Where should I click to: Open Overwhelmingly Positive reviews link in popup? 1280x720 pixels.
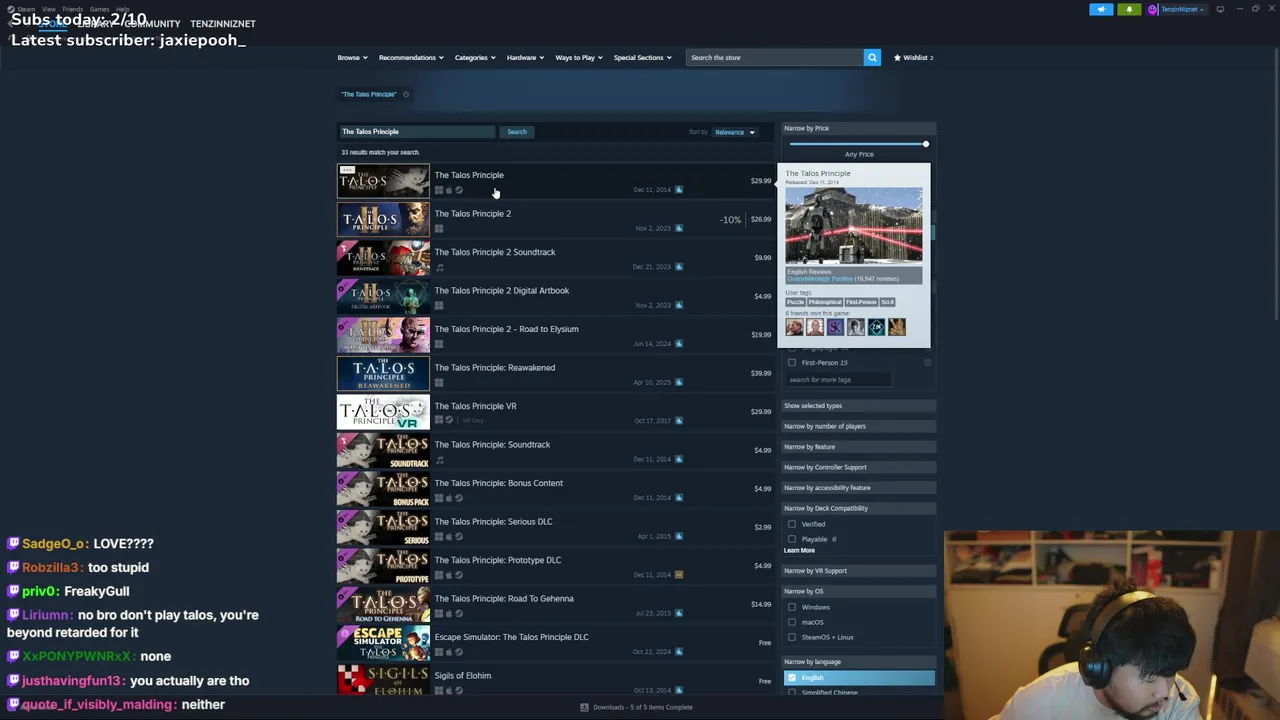pyautogui.click(x=820, y=279)
